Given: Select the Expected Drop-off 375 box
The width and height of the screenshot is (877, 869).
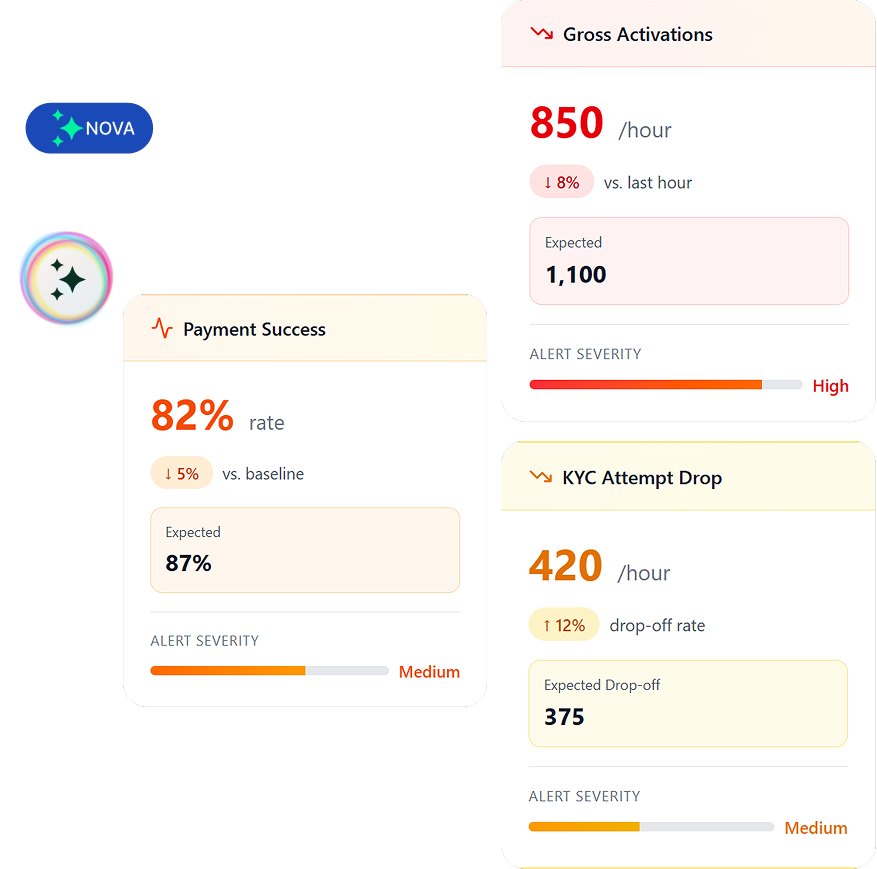Looking at the screenshot, I should [688, 703].
